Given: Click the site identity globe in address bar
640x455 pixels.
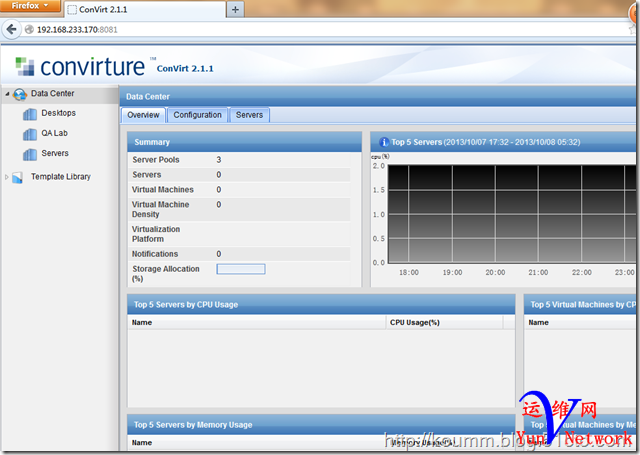Looking at the screenshot, I should pos(29,29).
